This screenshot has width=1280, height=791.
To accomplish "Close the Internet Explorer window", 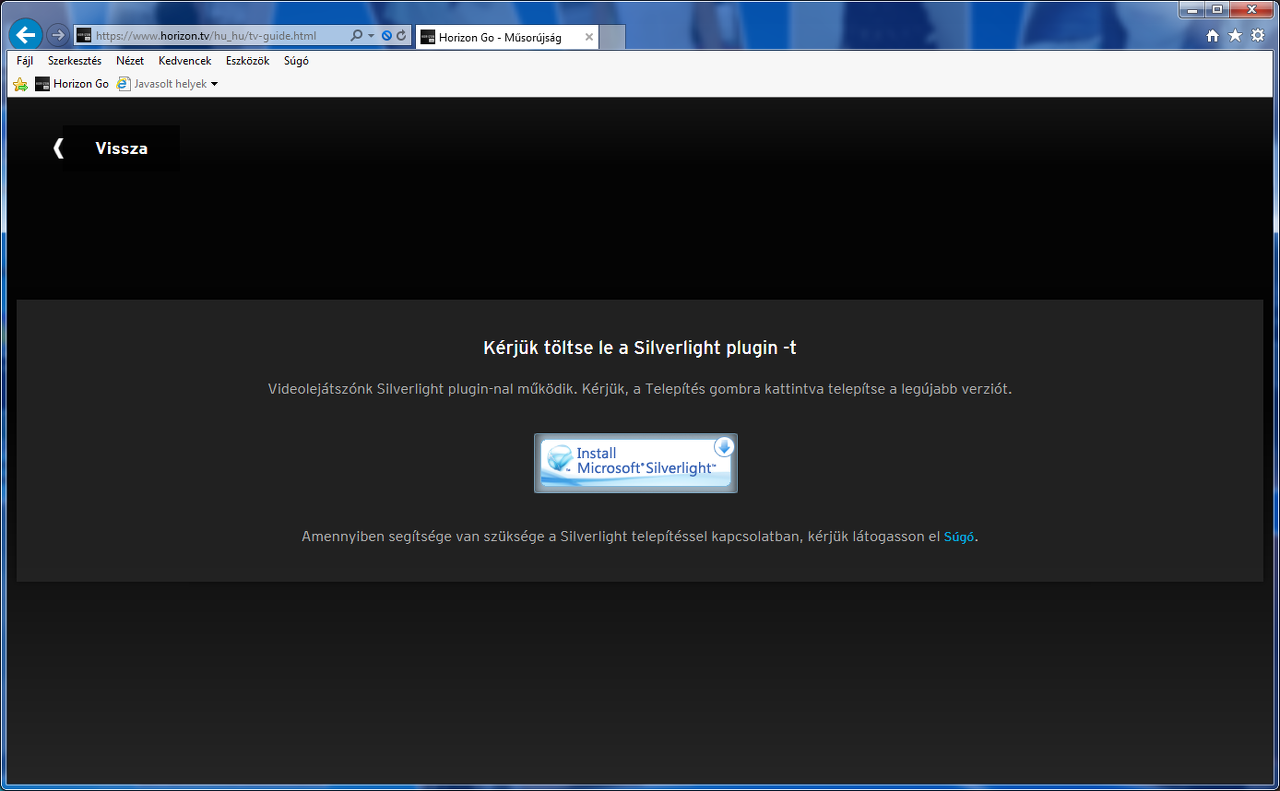I will [x=1253, y=9].
